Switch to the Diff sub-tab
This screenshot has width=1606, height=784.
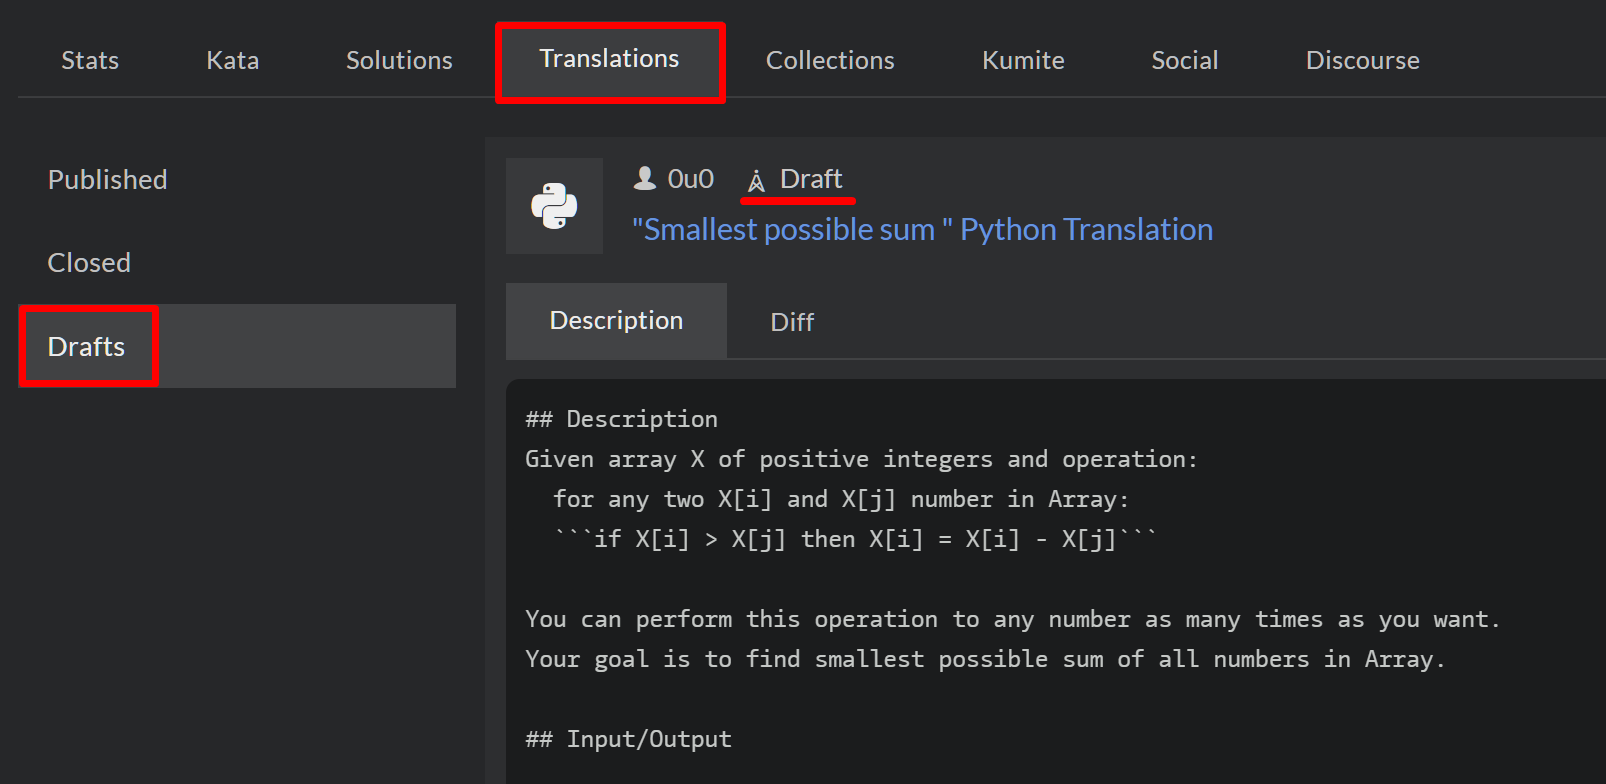coord(792,322)
